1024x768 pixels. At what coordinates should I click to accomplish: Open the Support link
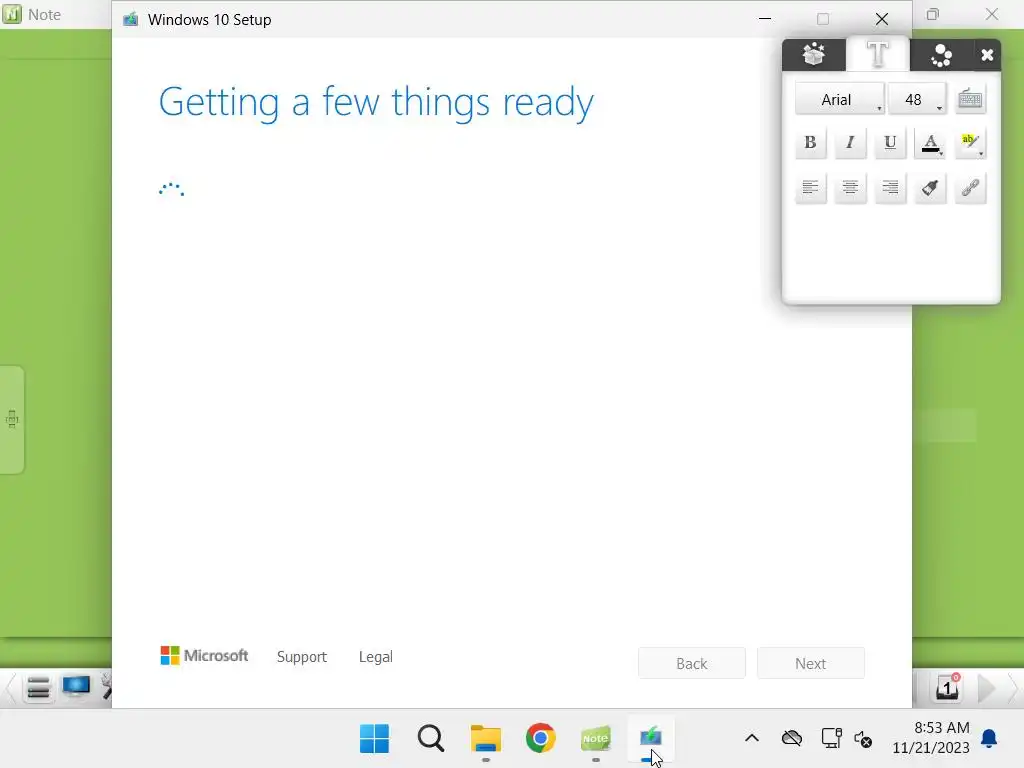pyautogui.click(x=302, y=657)
